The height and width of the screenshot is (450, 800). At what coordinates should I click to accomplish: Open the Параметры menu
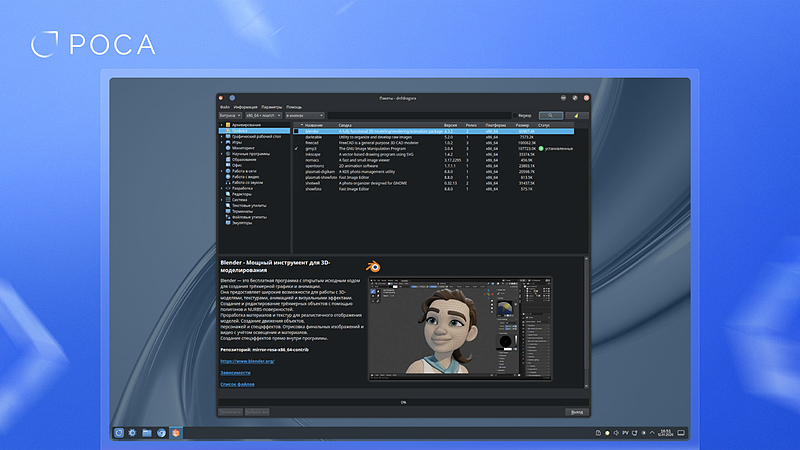click(x=272, y=106)
